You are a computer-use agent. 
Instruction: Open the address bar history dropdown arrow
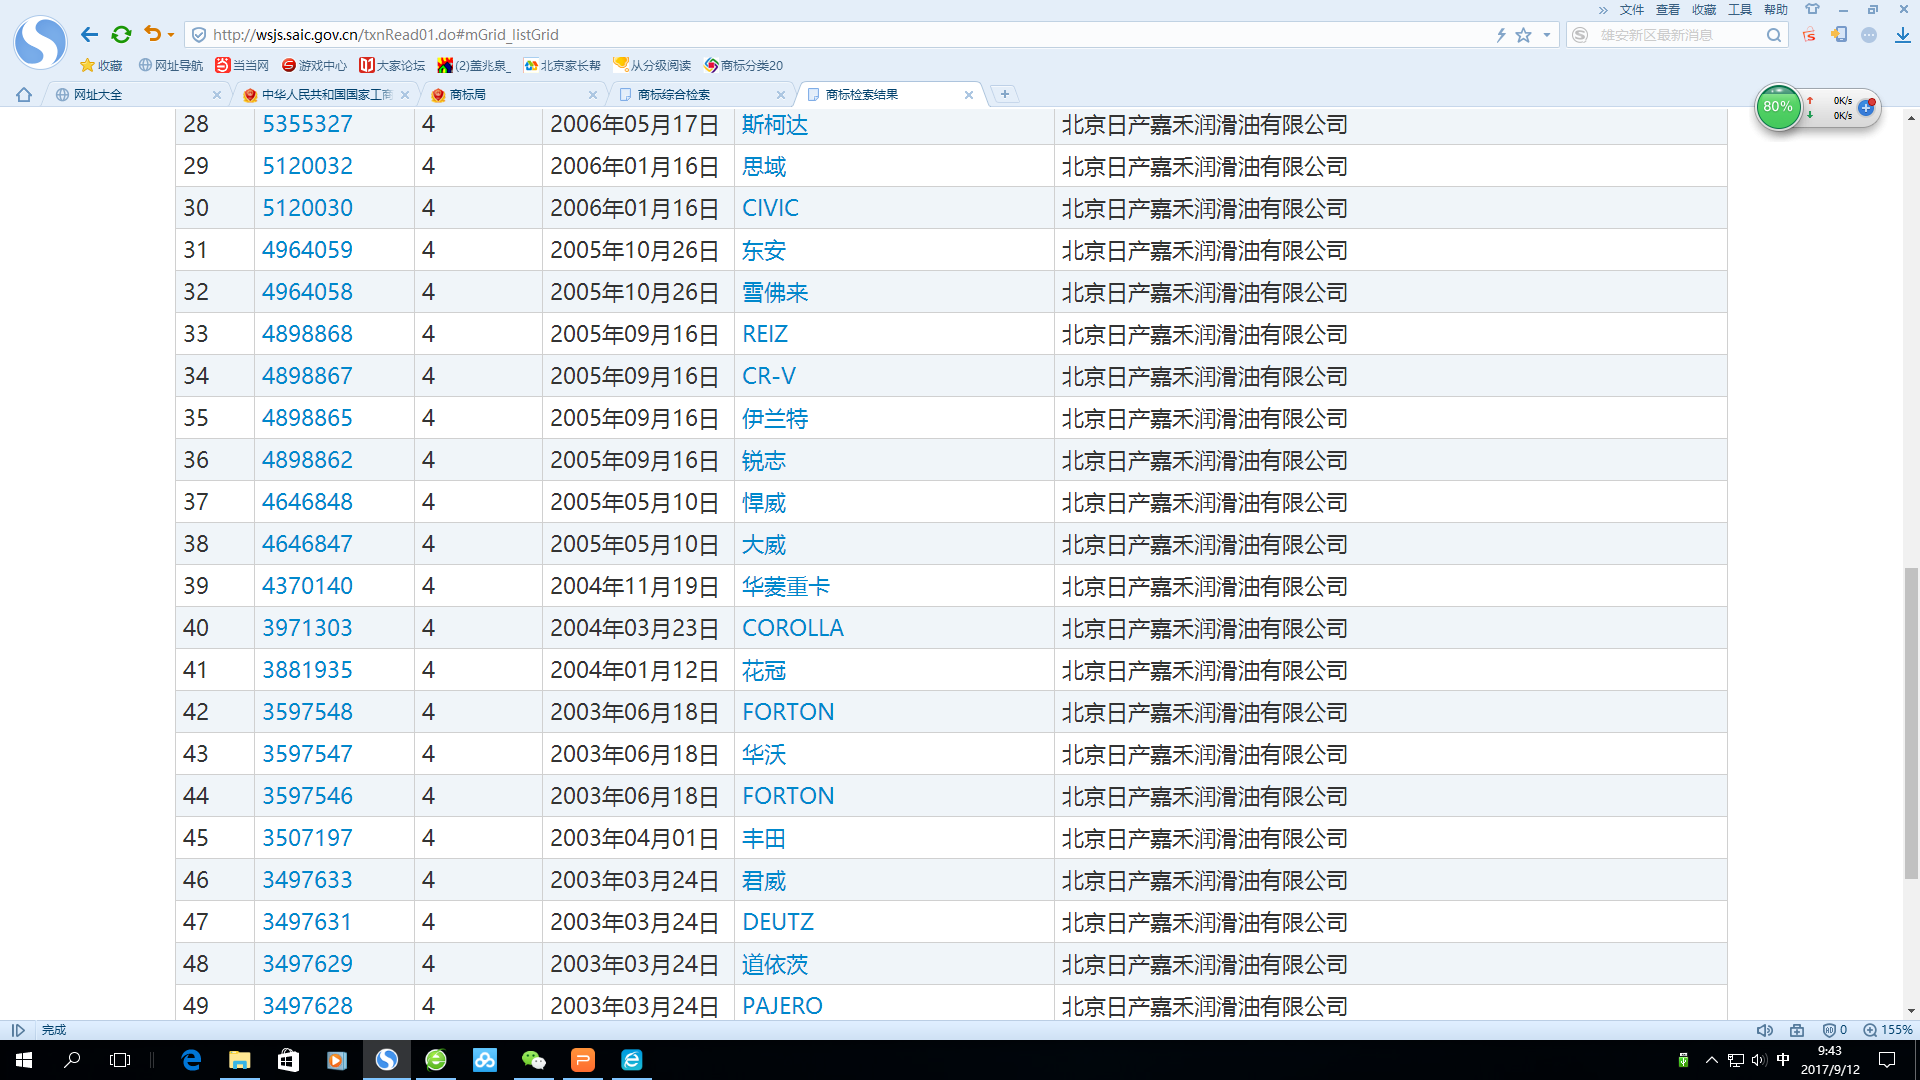pos(1547,35)
